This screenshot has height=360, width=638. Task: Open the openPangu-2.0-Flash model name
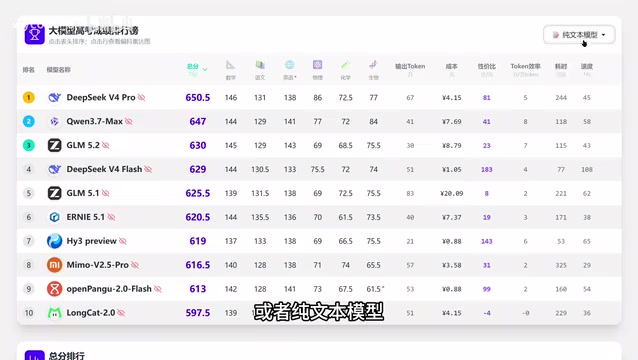click(109, 289)
